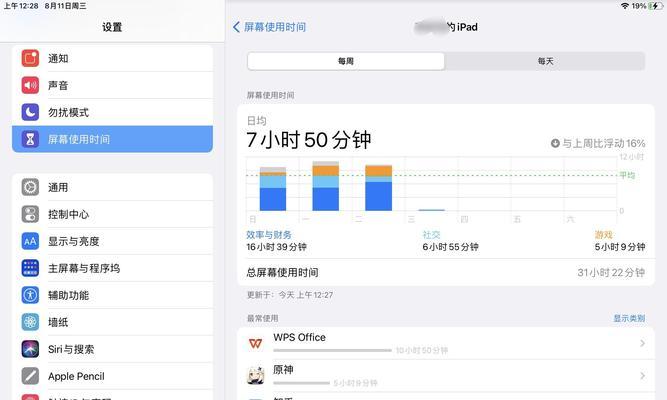Open the 声音 settings row
Screen dimensions: 667x400
pos(112,85)
